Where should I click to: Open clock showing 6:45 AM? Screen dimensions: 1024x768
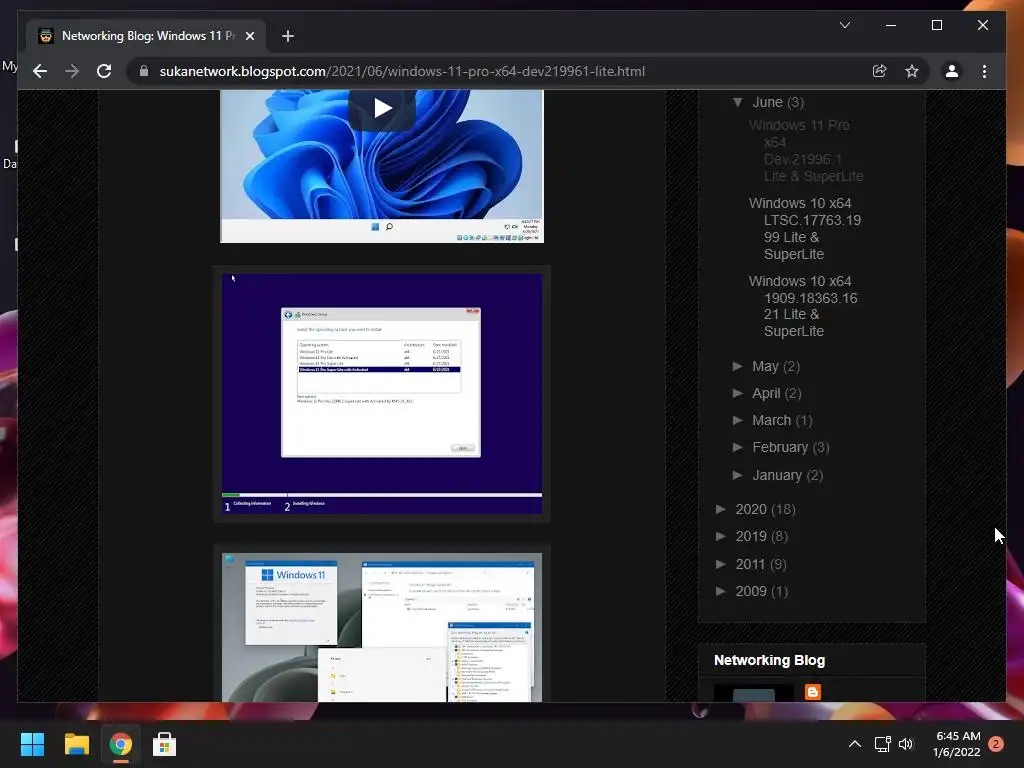pos(957,744)
